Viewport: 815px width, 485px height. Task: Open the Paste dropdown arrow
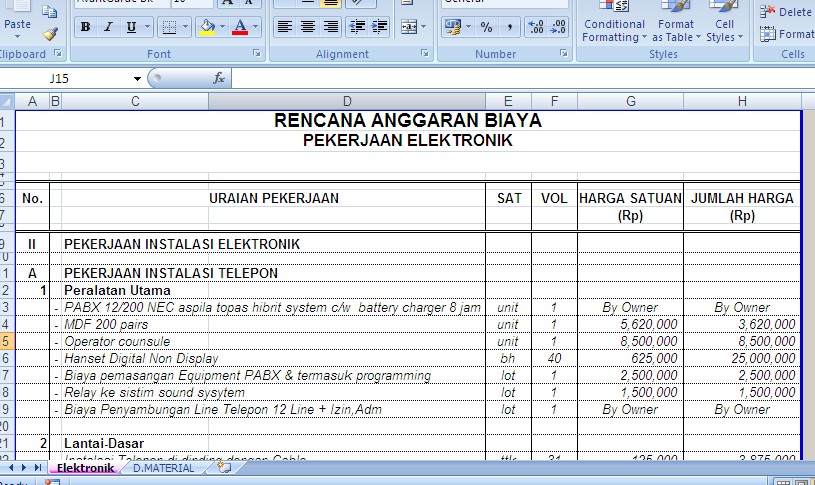[17, 36]
